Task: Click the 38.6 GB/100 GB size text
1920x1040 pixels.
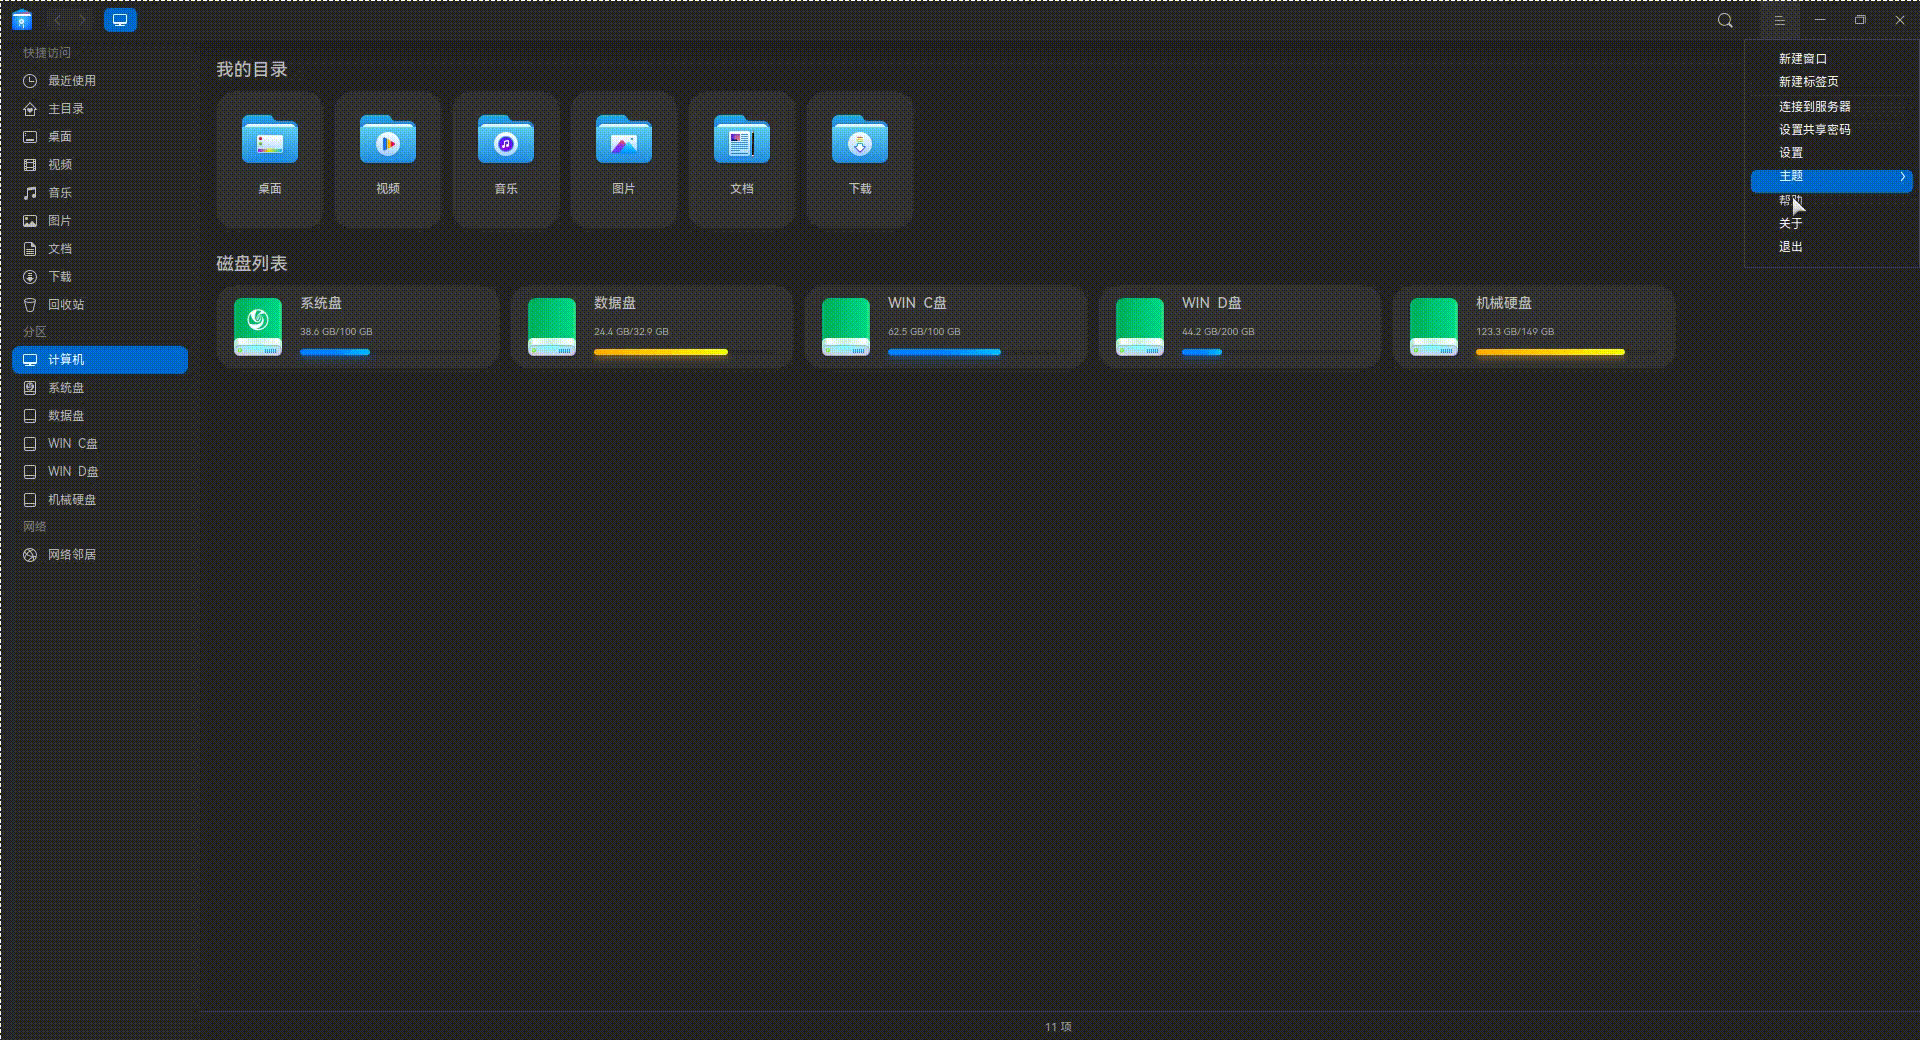Action: coord(336,332)
